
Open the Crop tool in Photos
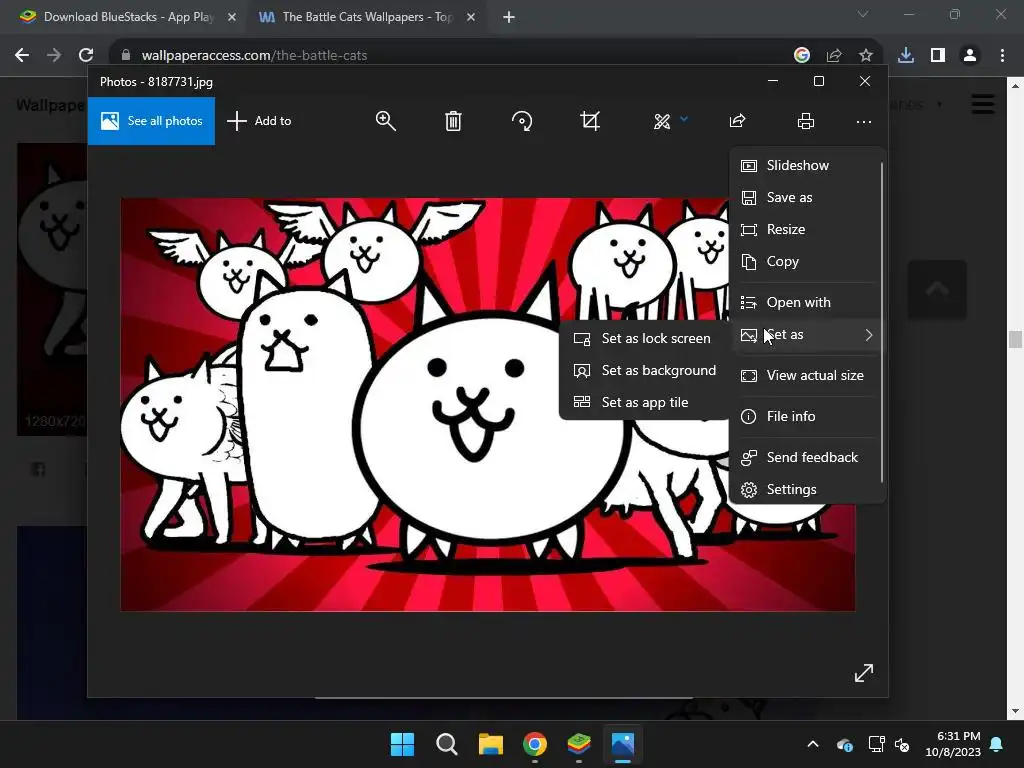[590, 121]
